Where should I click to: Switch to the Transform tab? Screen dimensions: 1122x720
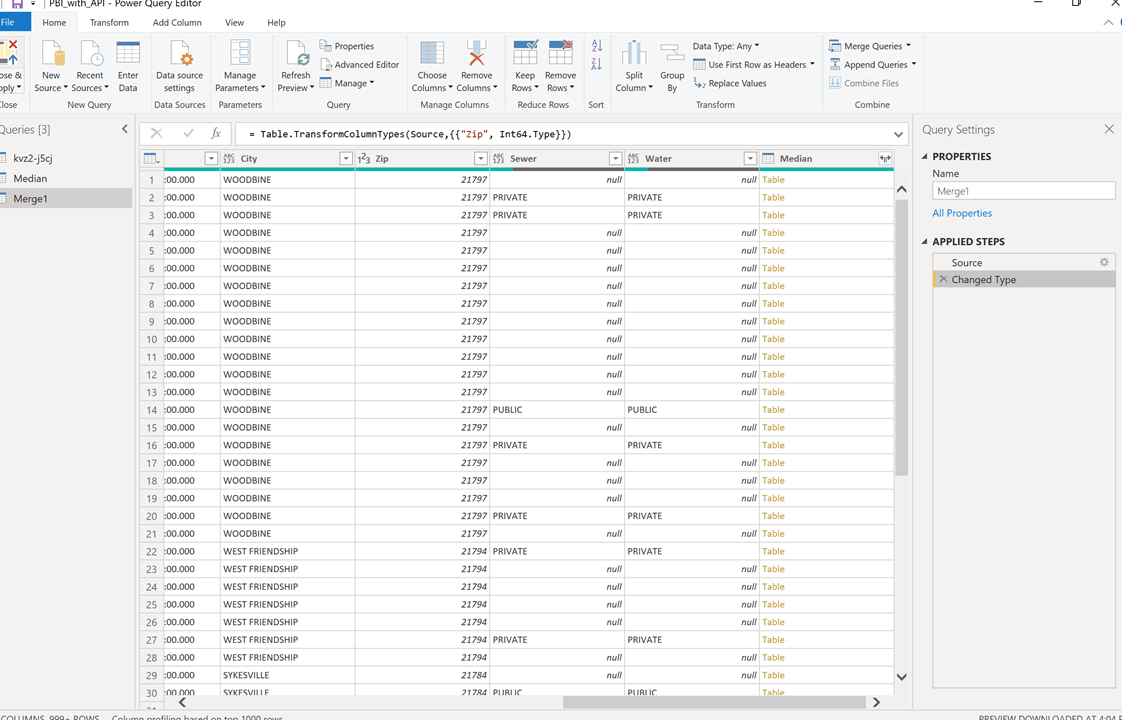pos(109,22)
